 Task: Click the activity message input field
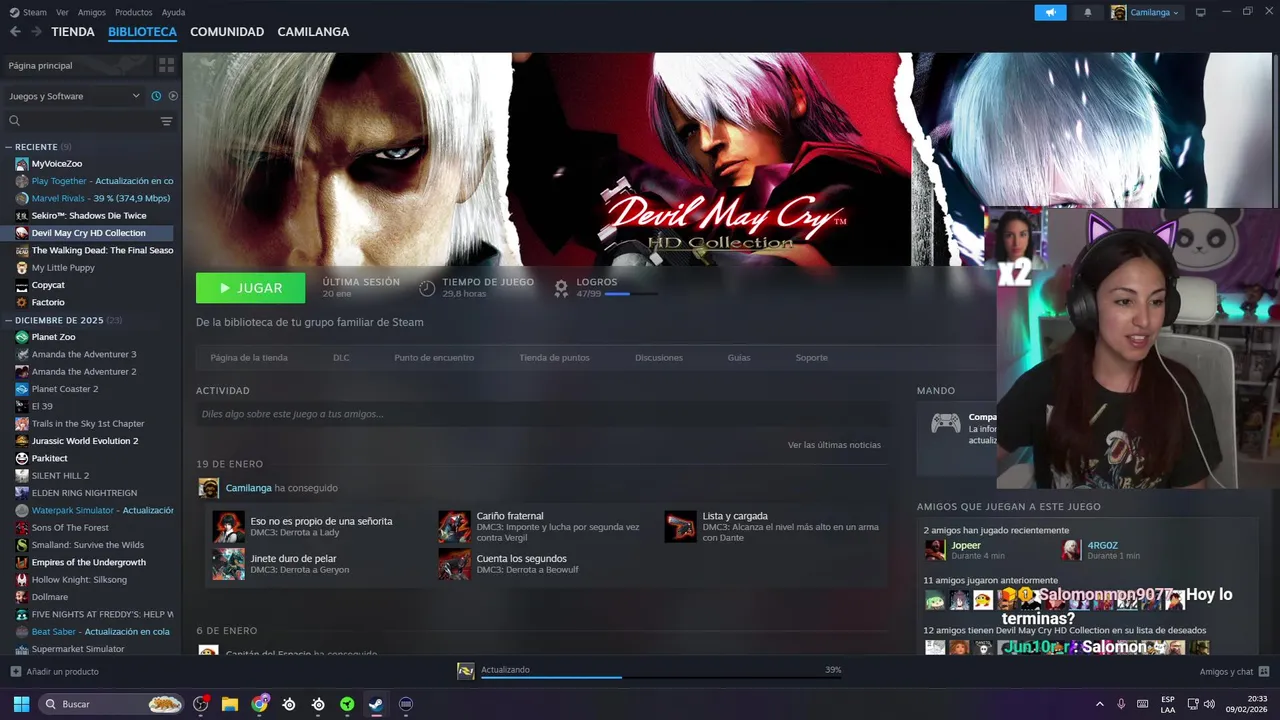tap(541, 414)
